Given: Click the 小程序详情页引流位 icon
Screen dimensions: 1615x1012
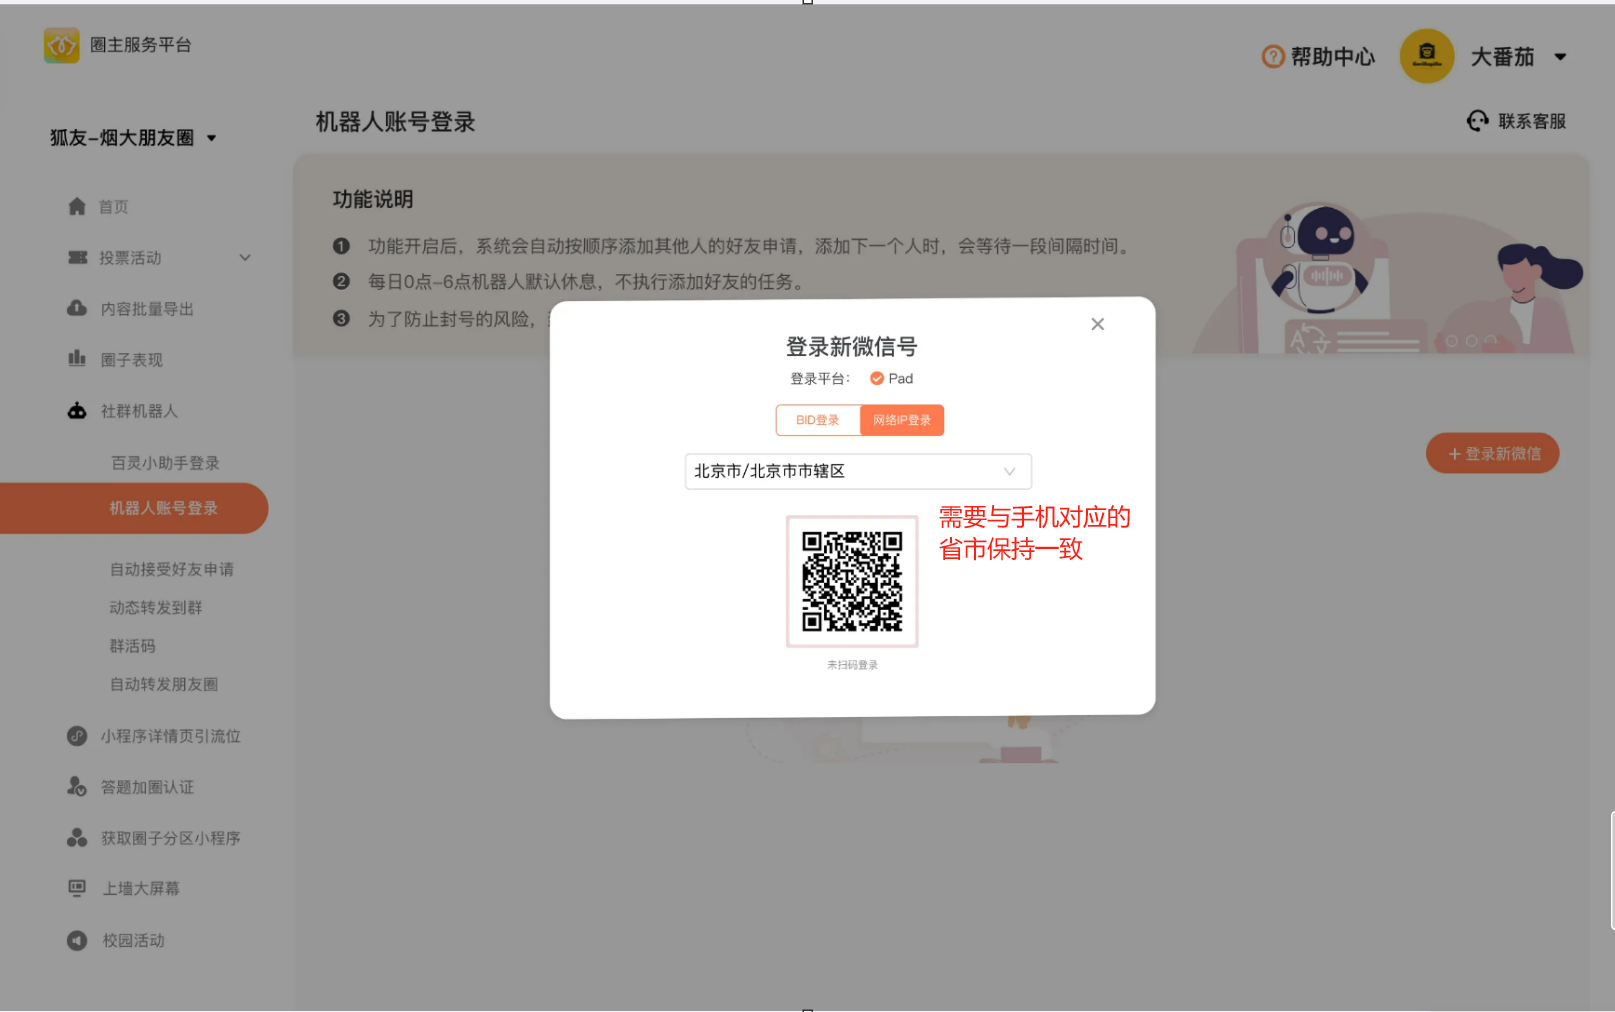Looking at the screenshot, I should [x=77, y=736].
